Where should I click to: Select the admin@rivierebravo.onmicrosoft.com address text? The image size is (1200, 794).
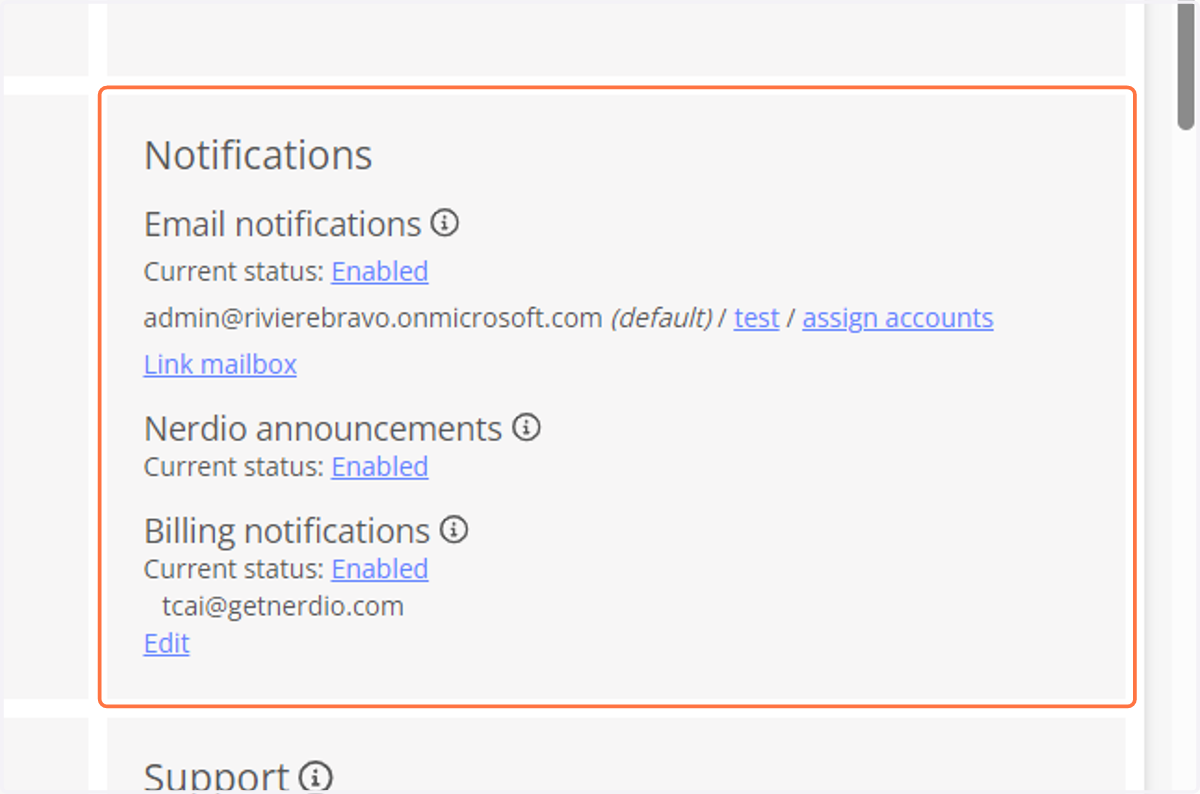coord(374,318)
